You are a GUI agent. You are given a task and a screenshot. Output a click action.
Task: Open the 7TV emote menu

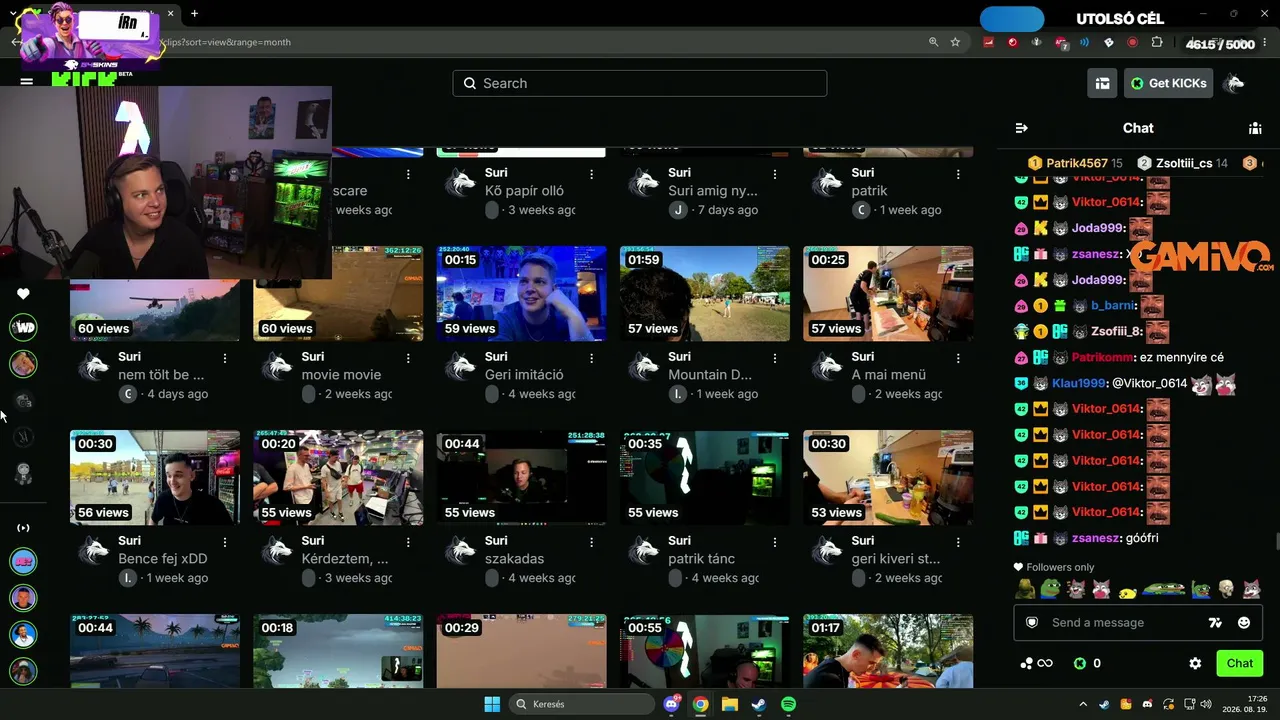tap(1215, 622)
